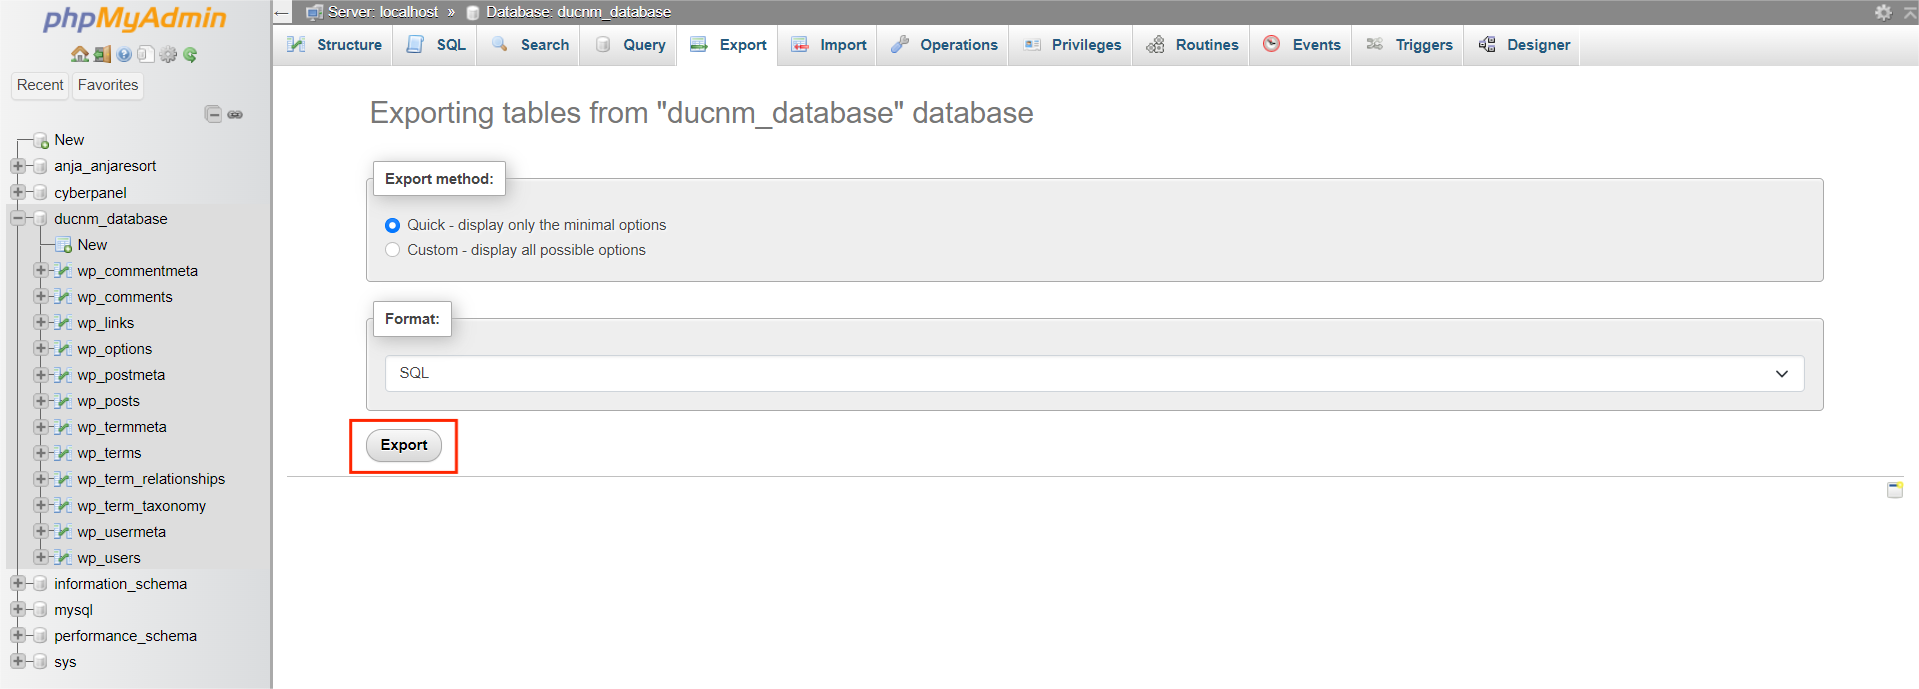Open the Import tab
Viewport: 1919px width, 689px height.
tap(829, 45)
